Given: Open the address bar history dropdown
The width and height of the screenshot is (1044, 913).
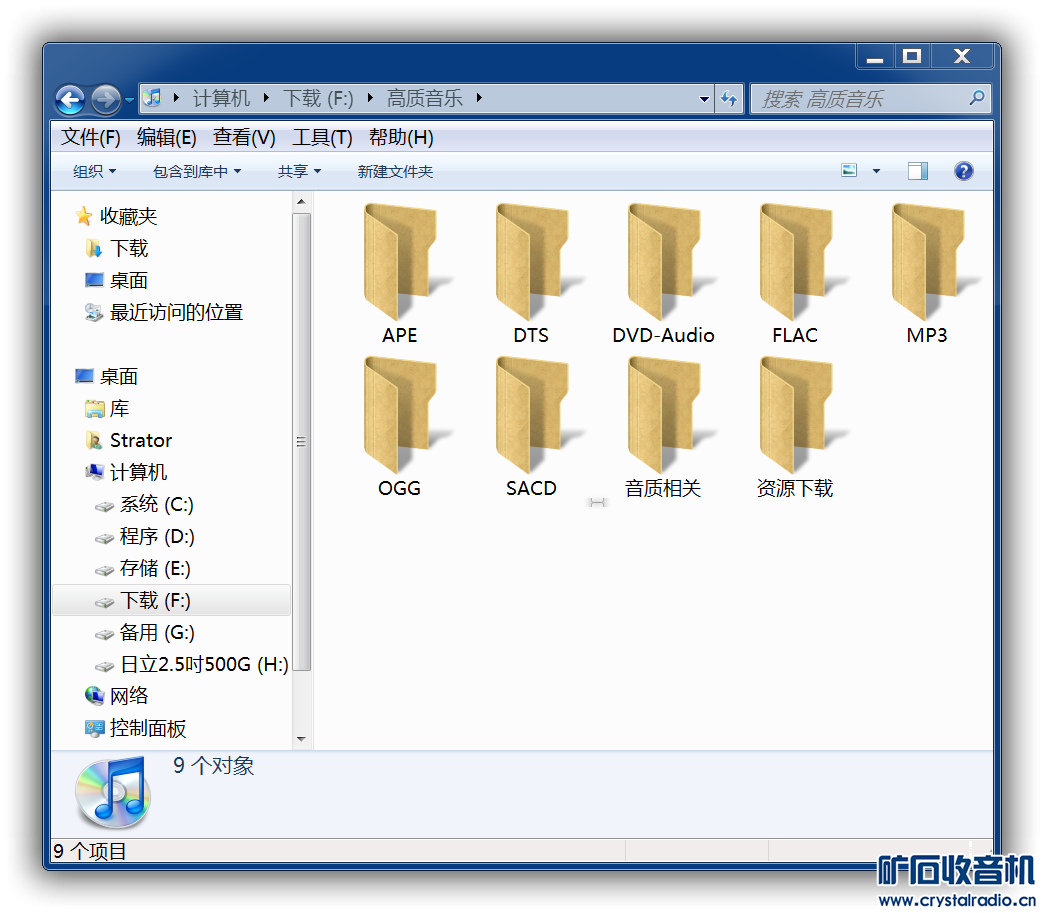Looking at the screenshot, I should click(x=704, y=99).
